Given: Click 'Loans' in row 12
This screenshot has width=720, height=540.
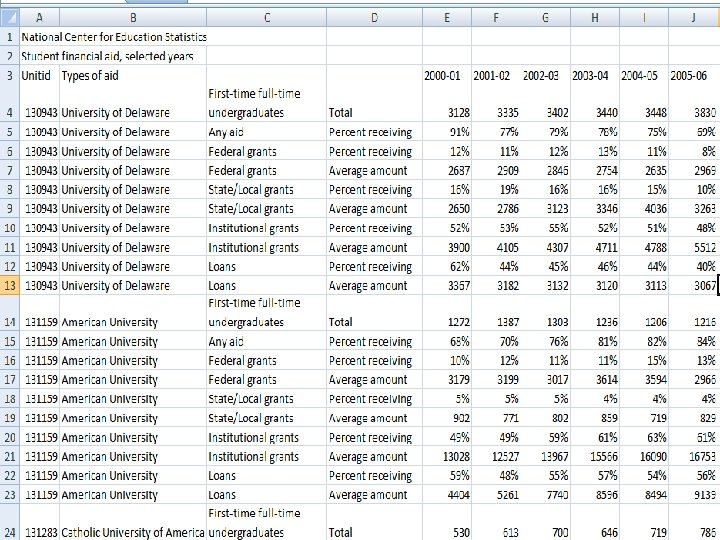Looking at the screenshot, I should tap(222, 267).
